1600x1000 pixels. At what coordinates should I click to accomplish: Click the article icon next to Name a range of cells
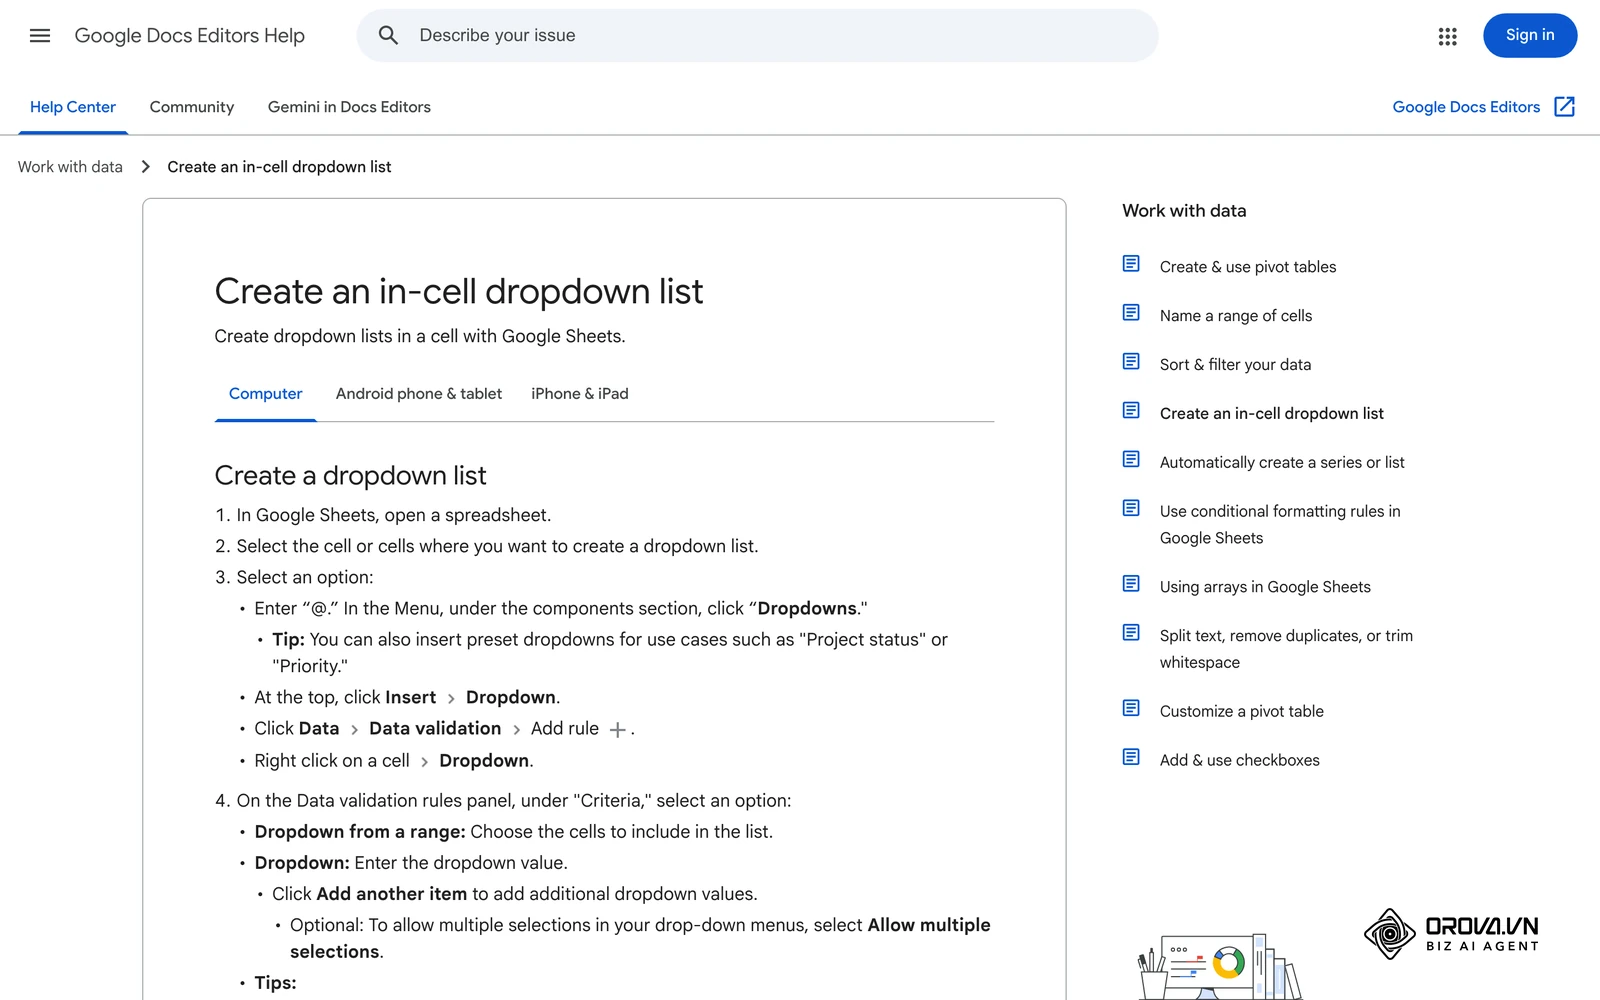1131,313
